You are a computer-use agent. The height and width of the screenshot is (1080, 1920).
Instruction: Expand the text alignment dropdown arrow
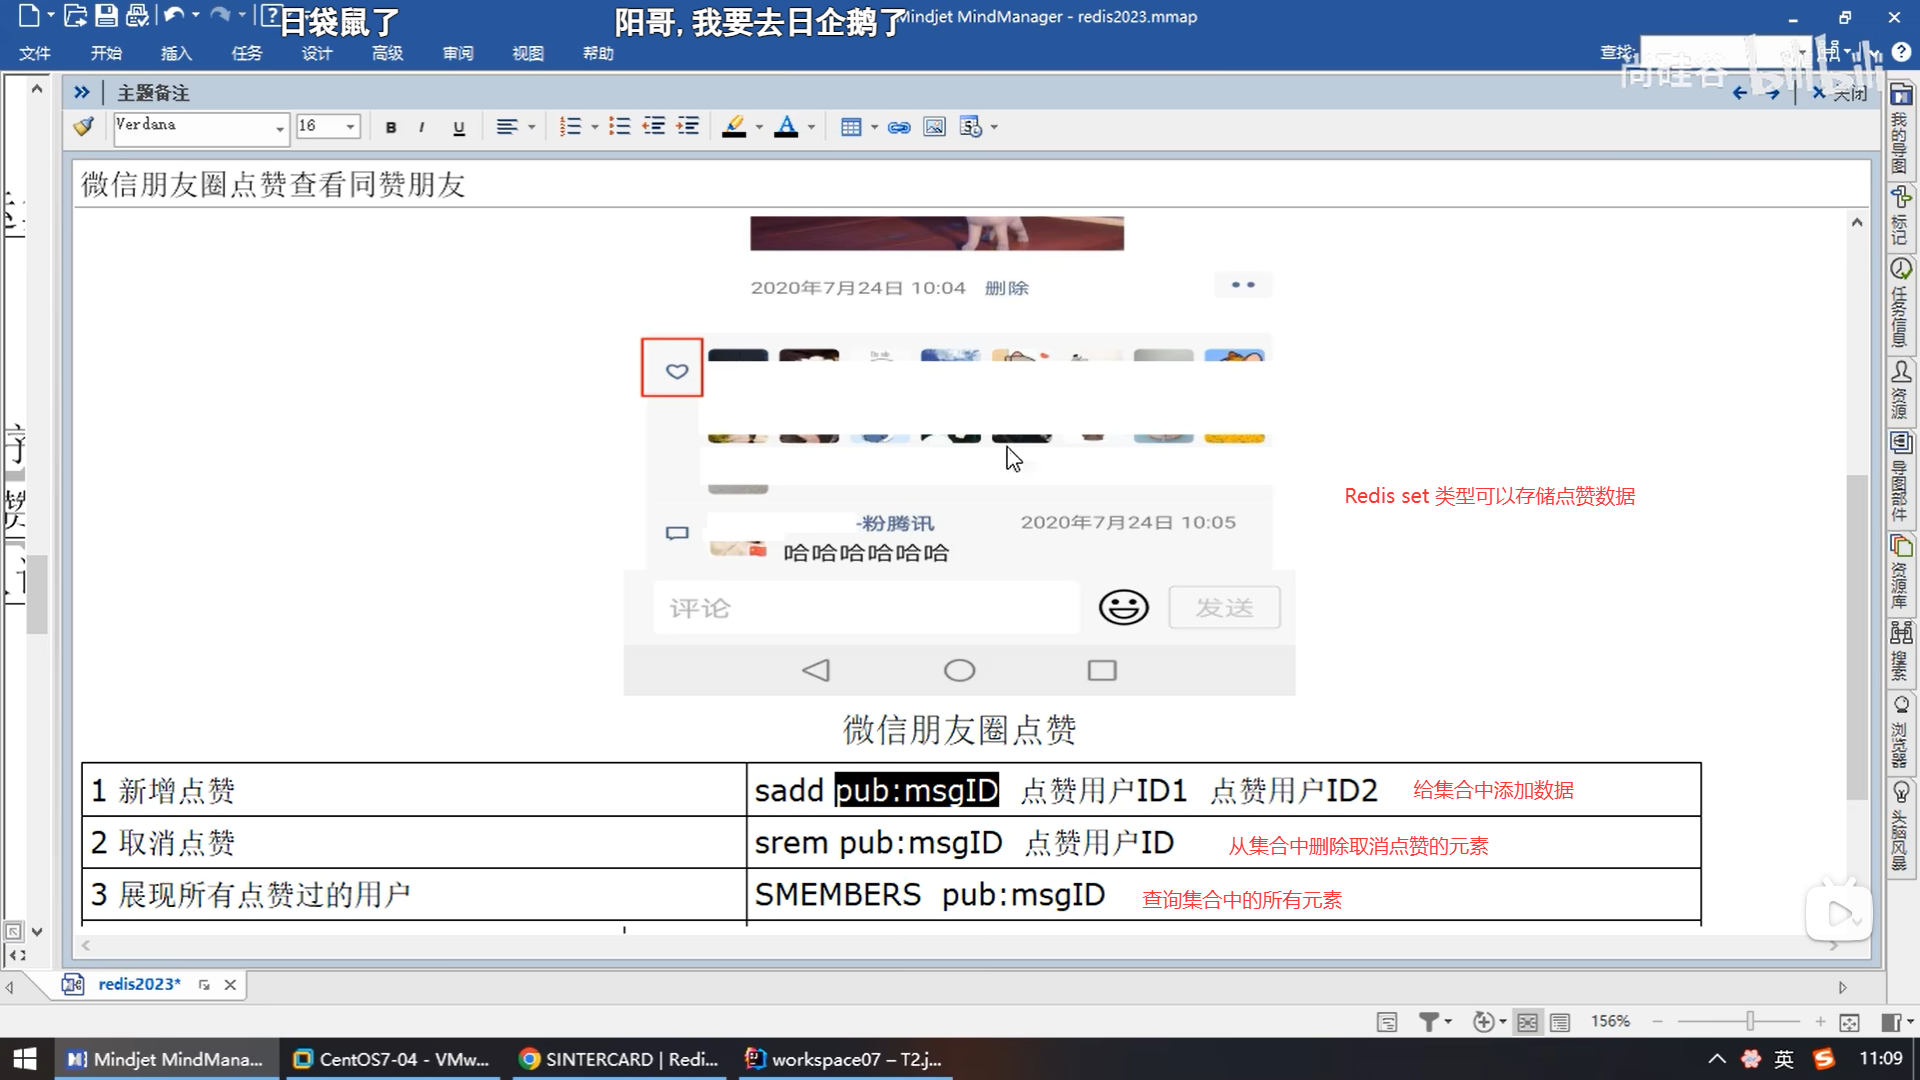[x=531, y=127]
